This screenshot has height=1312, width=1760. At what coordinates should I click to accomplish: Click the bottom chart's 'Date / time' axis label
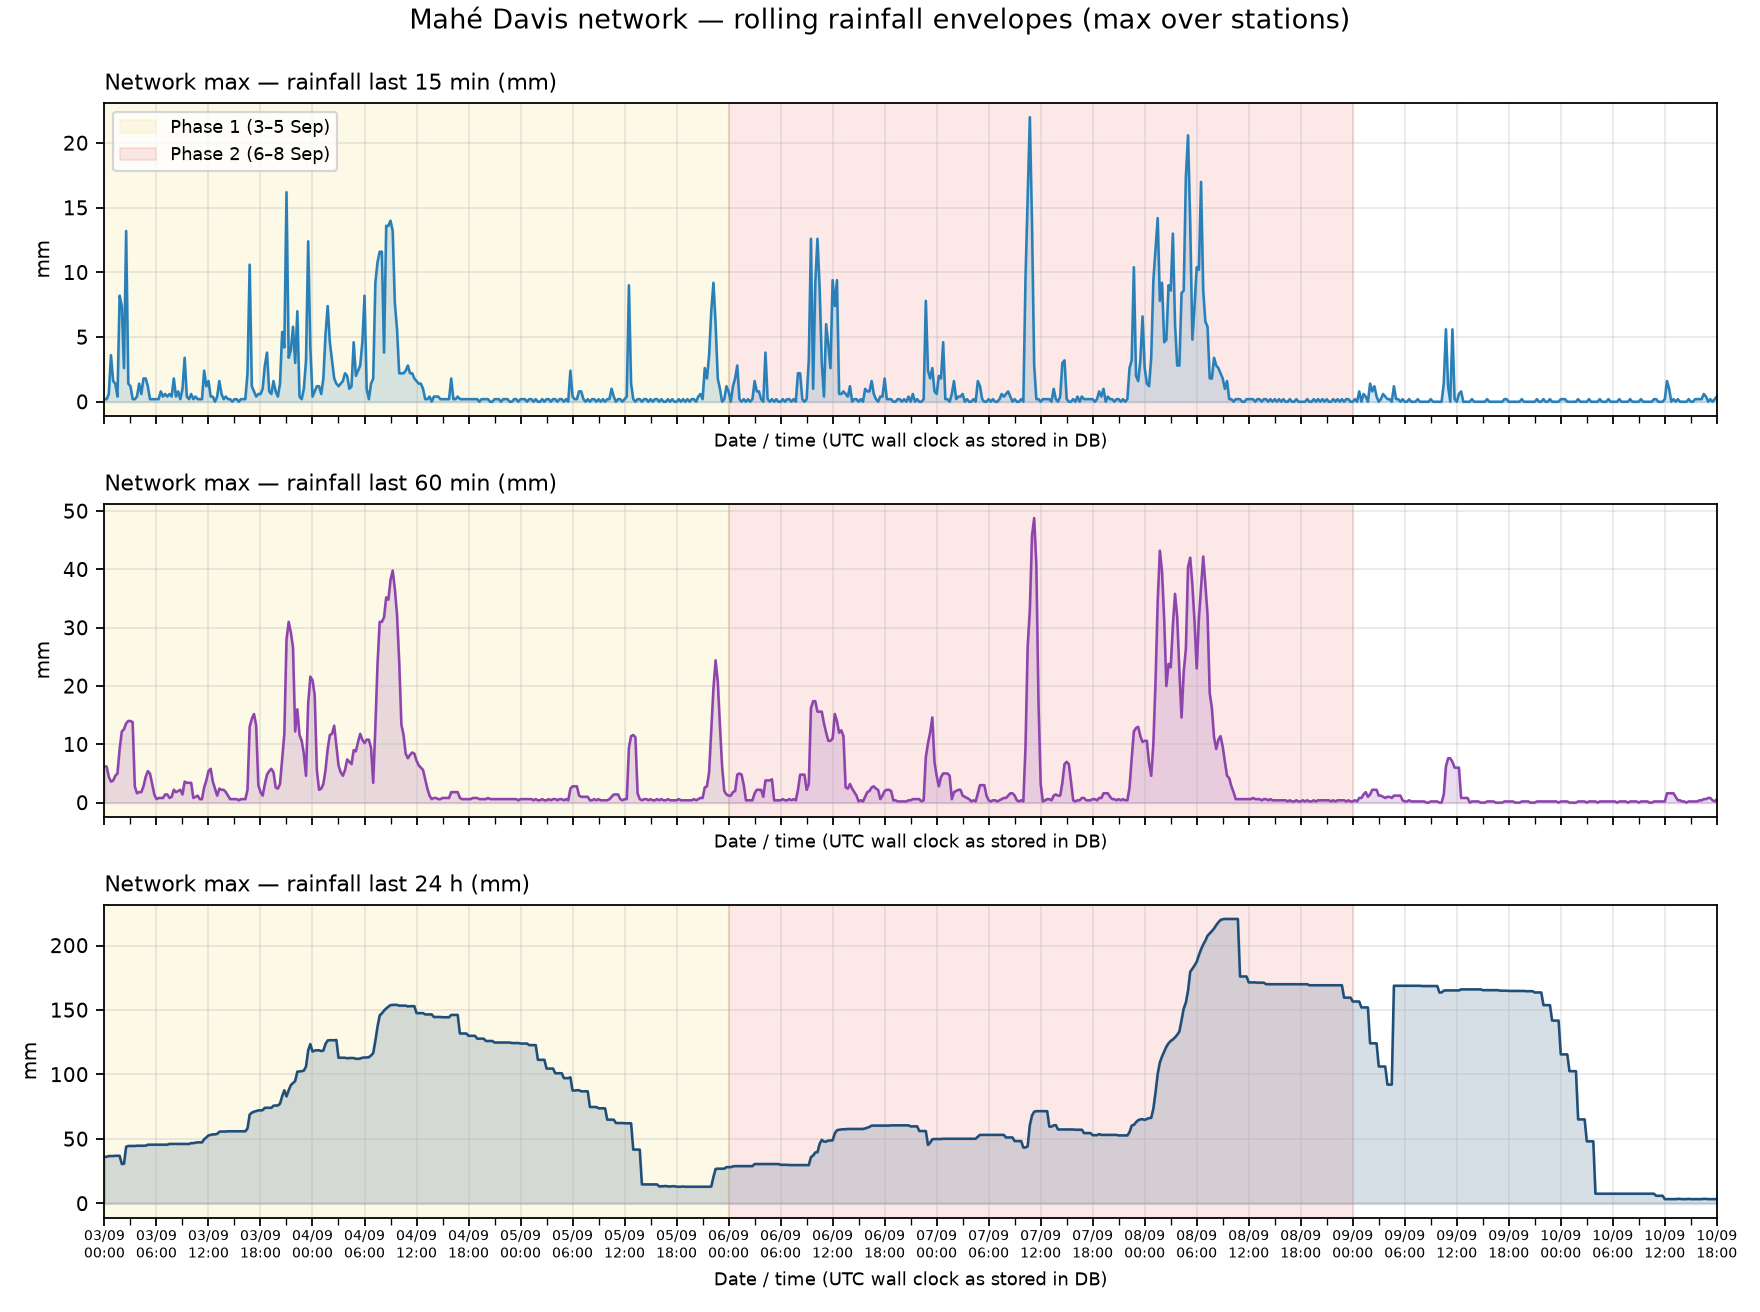click(x=910, y=1279)
